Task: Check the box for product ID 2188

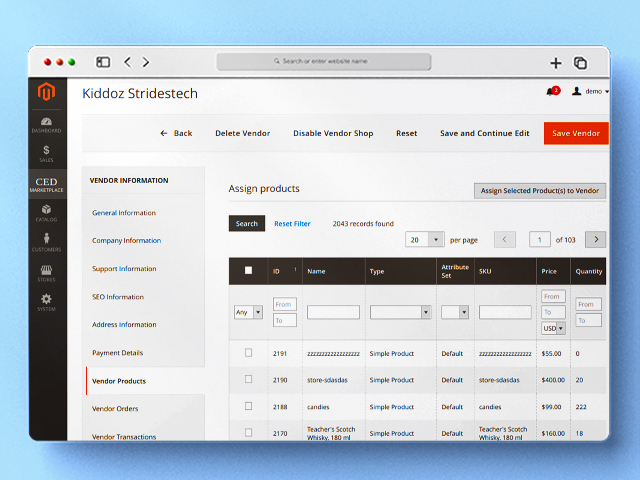Action: click(x=249, y=406)
